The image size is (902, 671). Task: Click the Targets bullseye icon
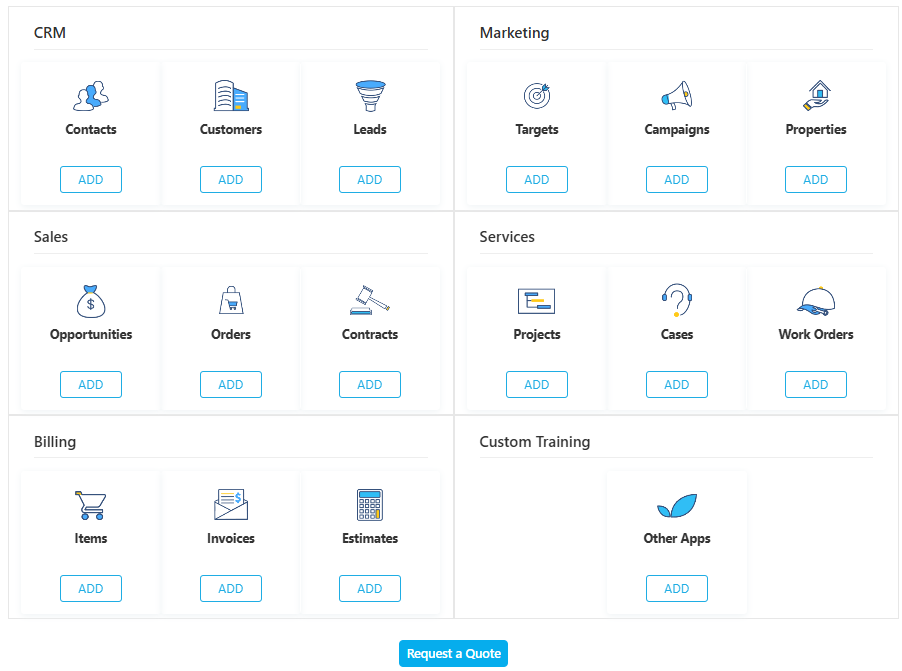coord(537,96)
